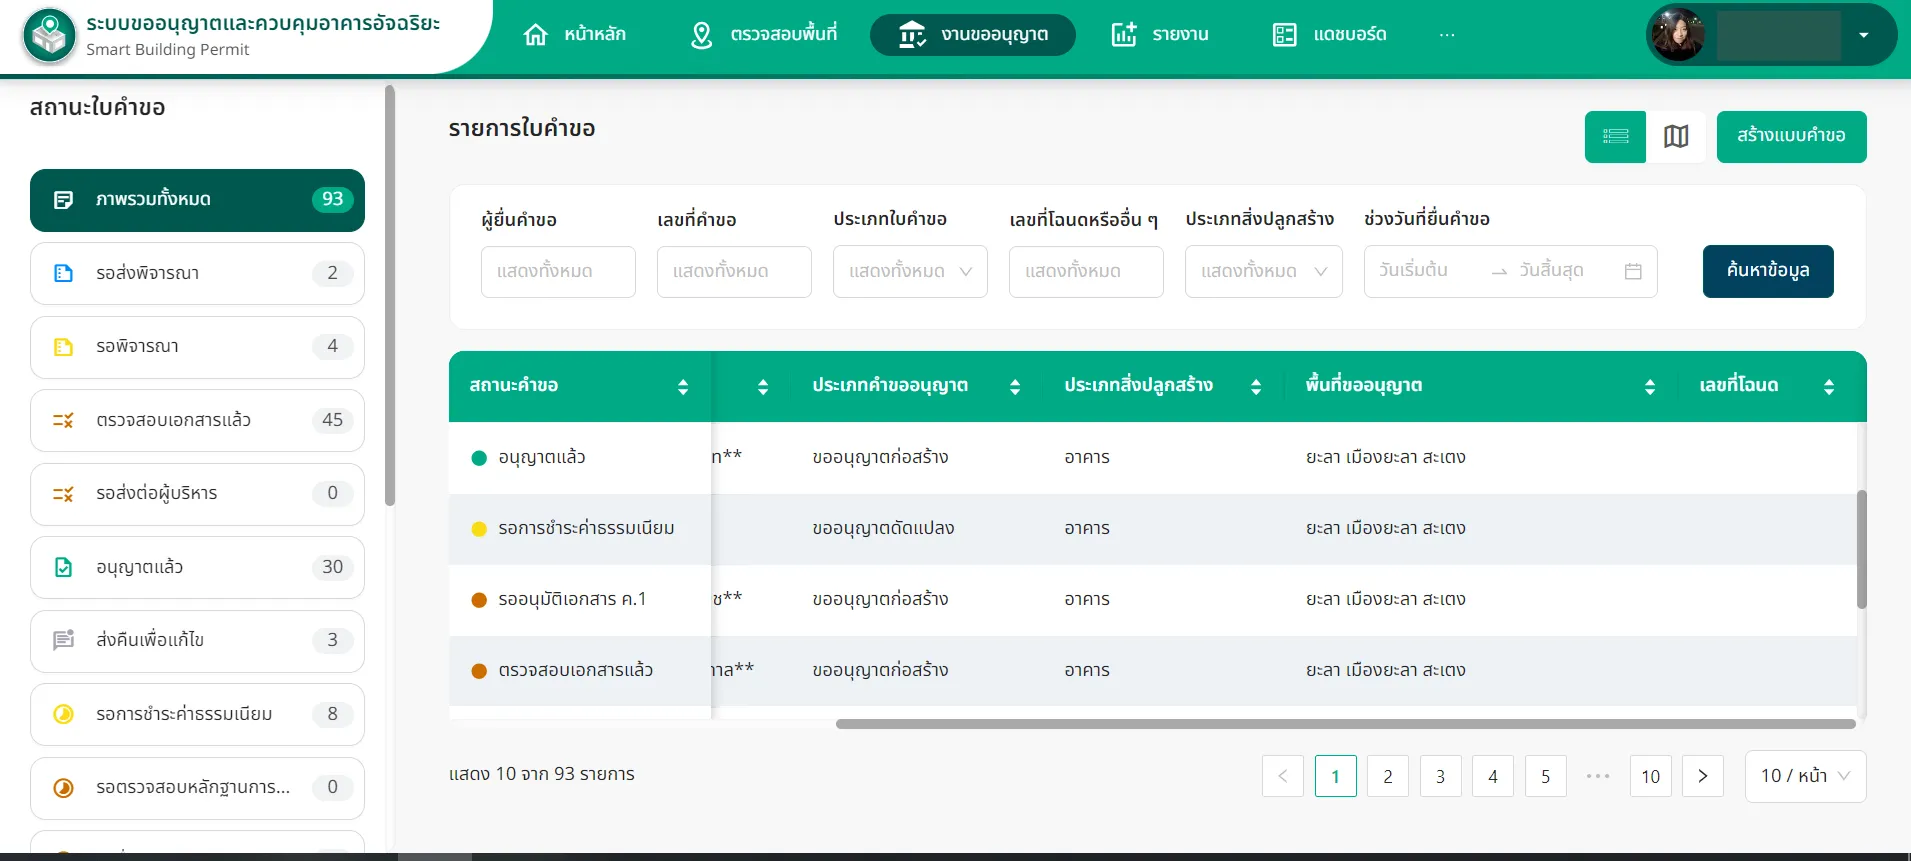Click สร้างแบบคำขอ button

coord(1791,136)
